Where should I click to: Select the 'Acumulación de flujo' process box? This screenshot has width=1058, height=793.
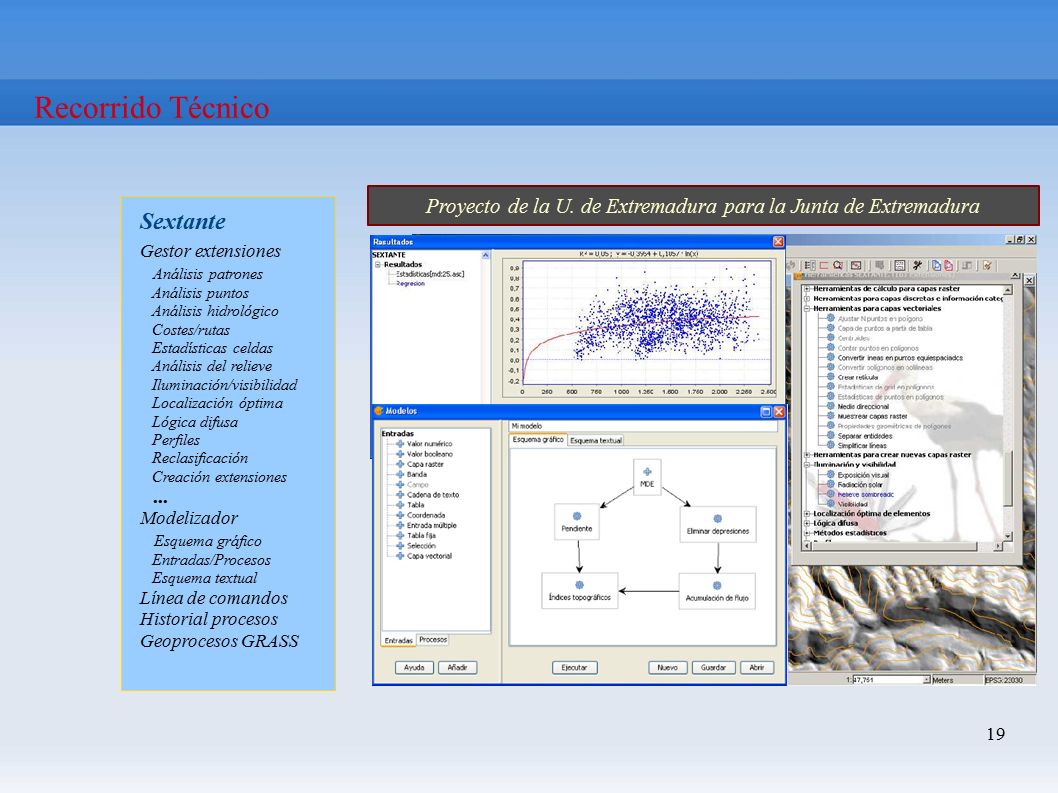tap(717, 591)
